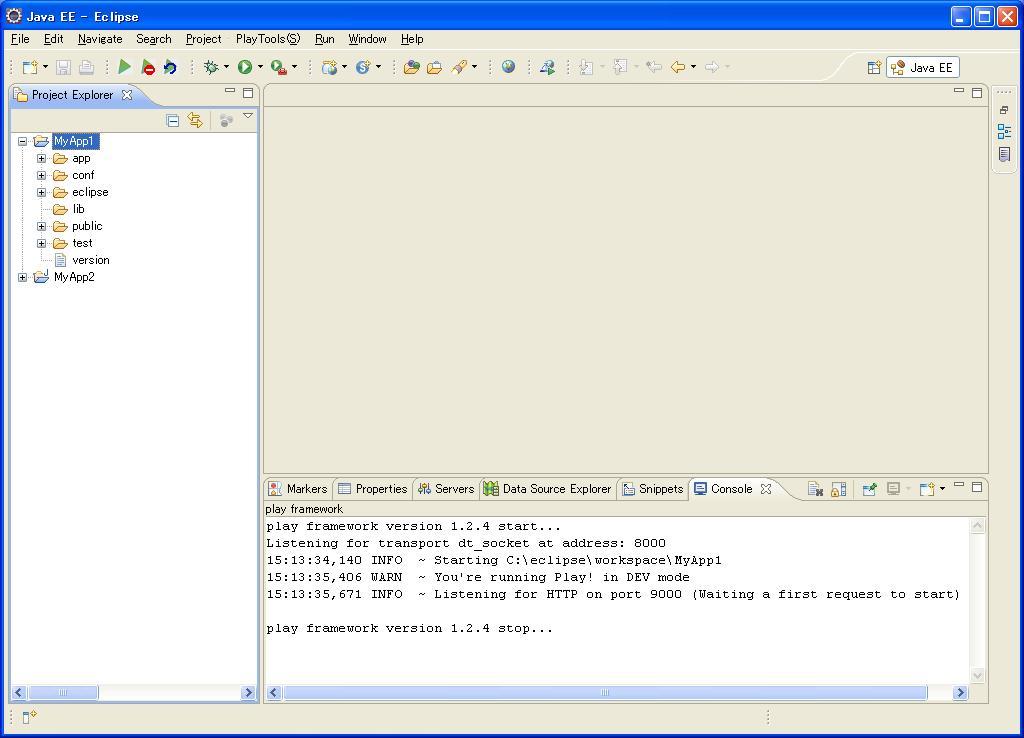This screenshot has width=1024, height=738.
Task: Open the Debug dropdown arrow
Action: pos(226,67)
